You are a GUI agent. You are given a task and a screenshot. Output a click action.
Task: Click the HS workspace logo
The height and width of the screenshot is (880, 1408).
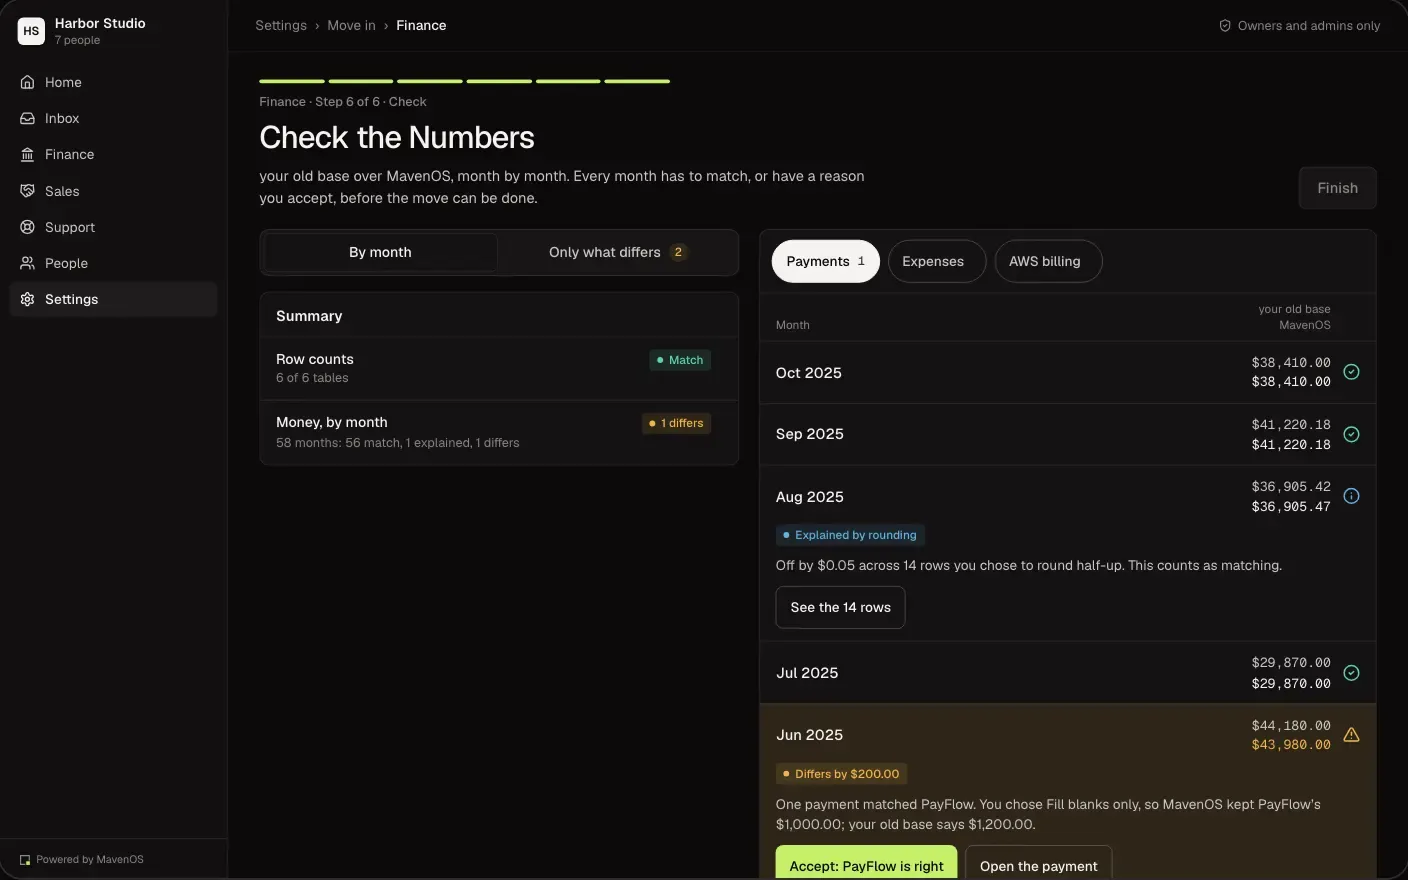(x=31, y=31)
